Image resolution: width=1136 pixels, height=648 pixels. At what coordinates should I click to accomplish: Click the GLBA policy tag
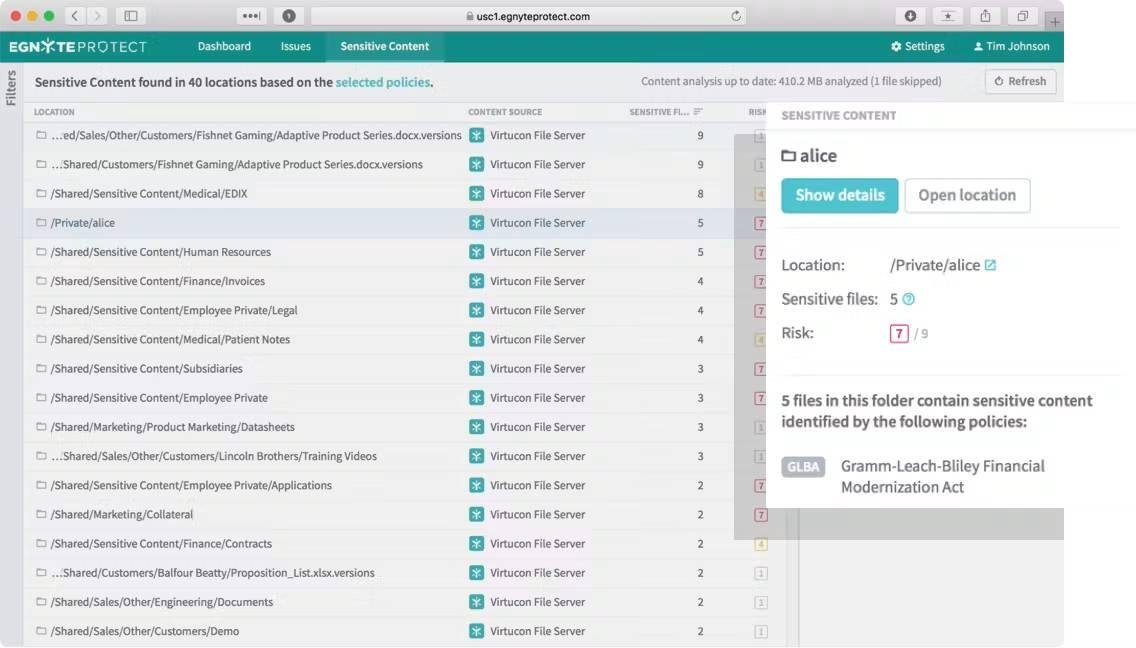pos(803,467)
